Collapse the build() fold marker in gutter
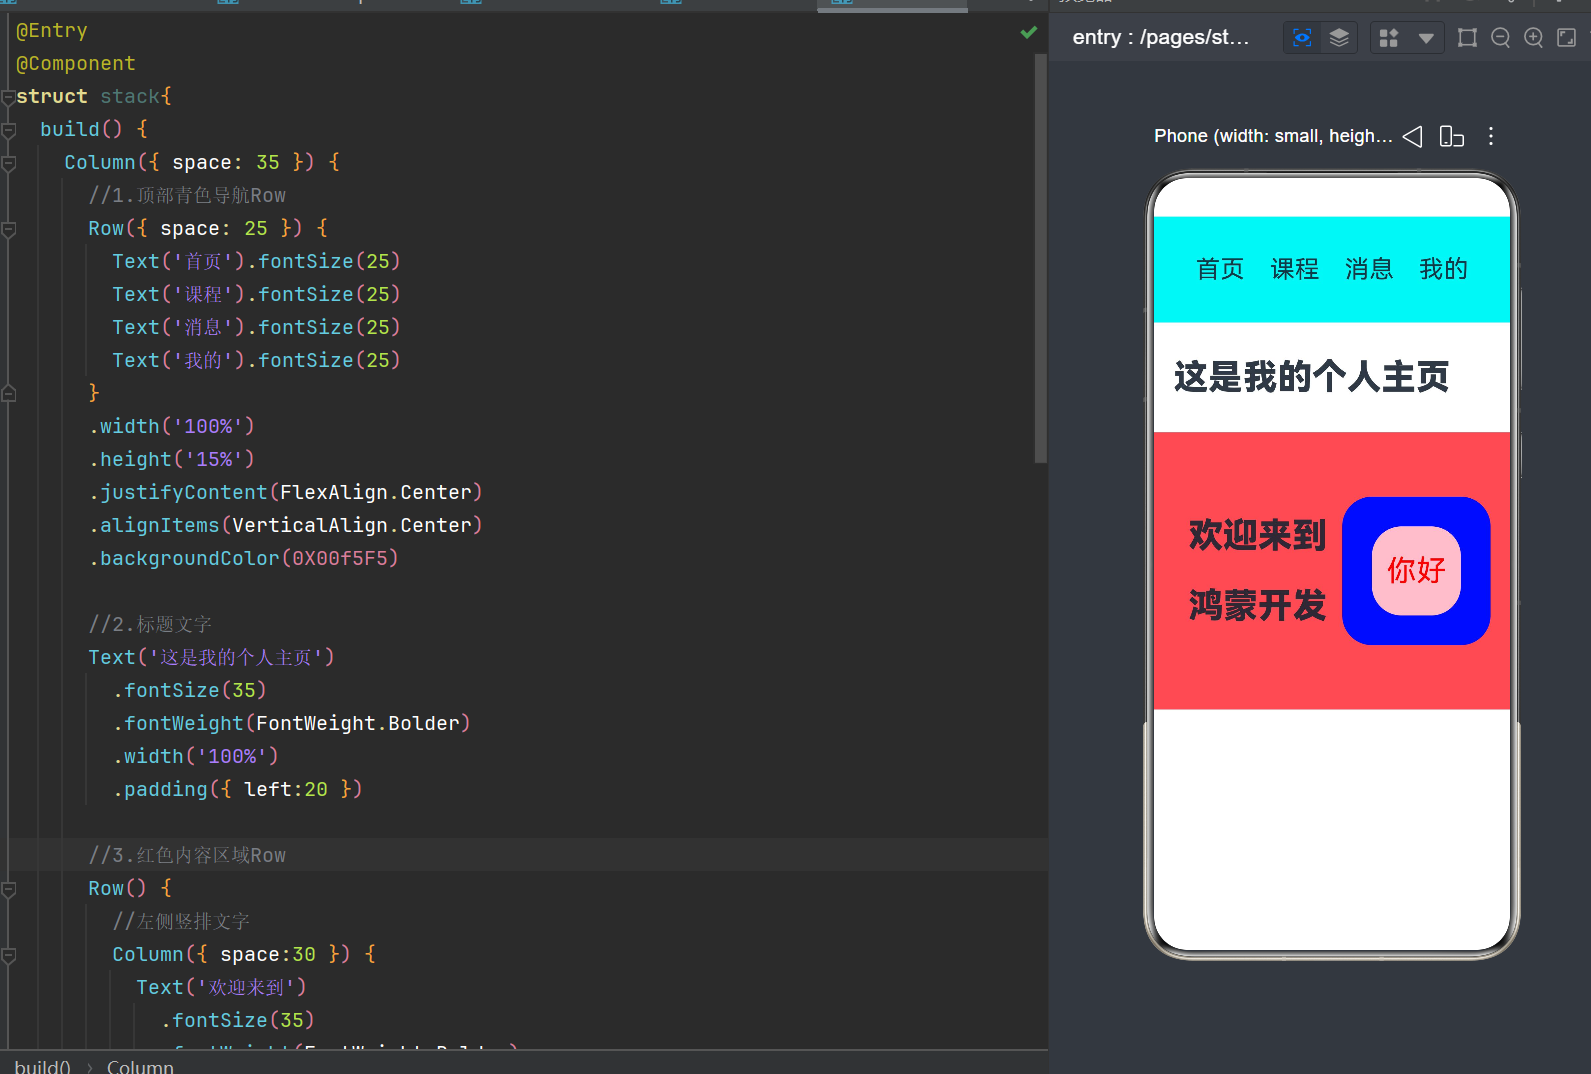 coord(8,130)
